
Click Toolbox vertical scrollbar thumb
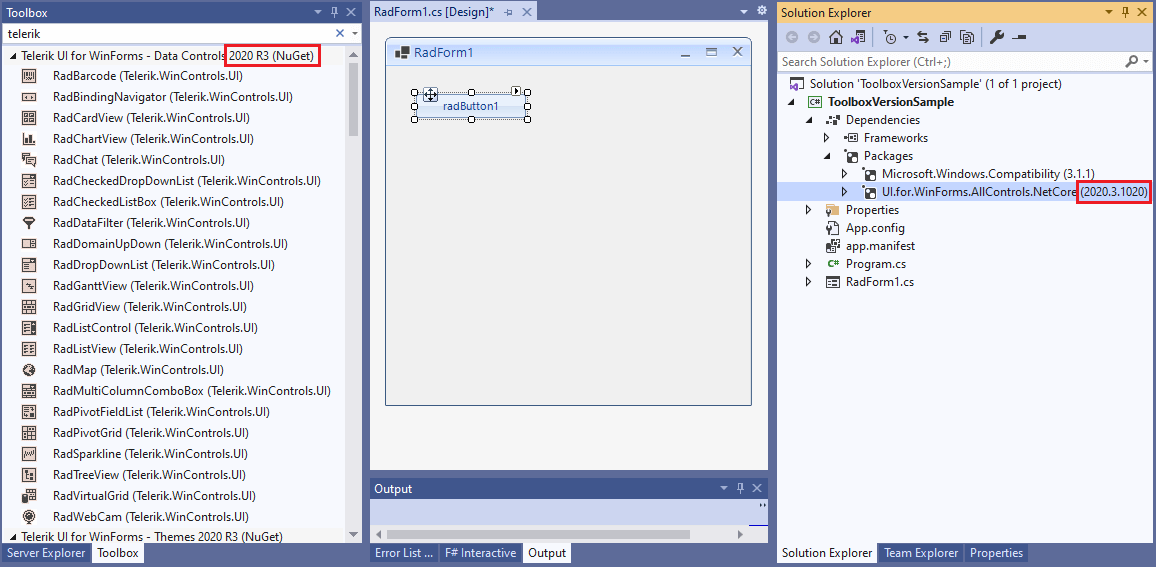pyautogui.click(x=353, y=100)
